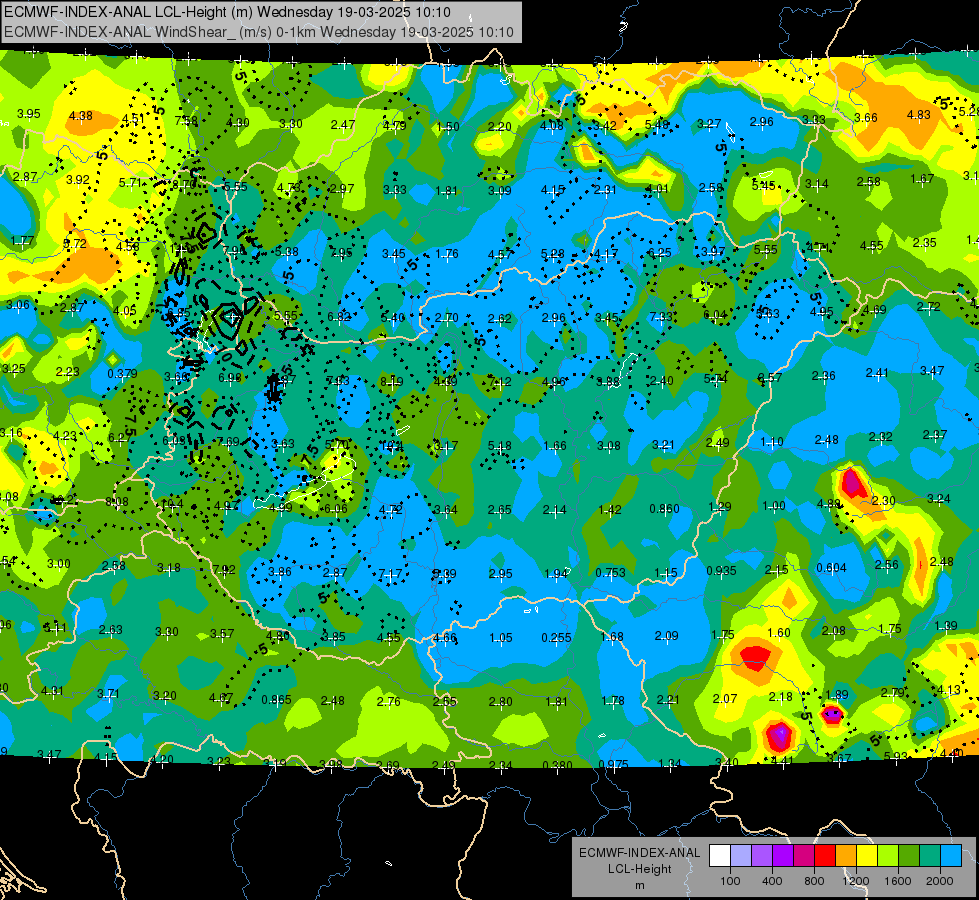
Task: Click the wind shear value 1.00
Action: tap(774, 506)
